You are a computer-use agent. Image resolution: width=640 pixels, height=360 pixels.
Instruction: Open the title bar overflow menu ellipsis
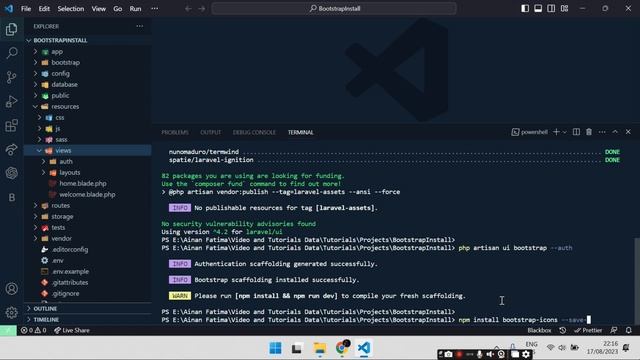click(154, 9)
